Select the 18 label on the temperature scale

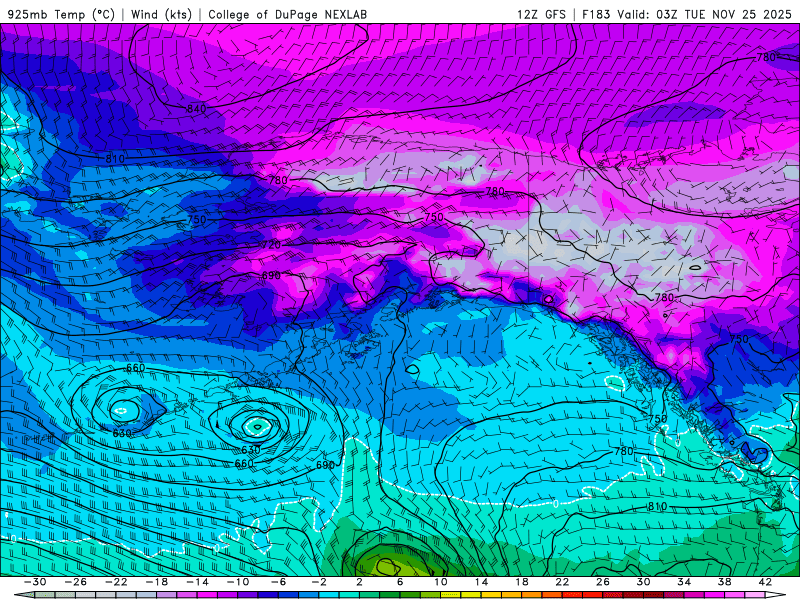[x=521, y=582]
